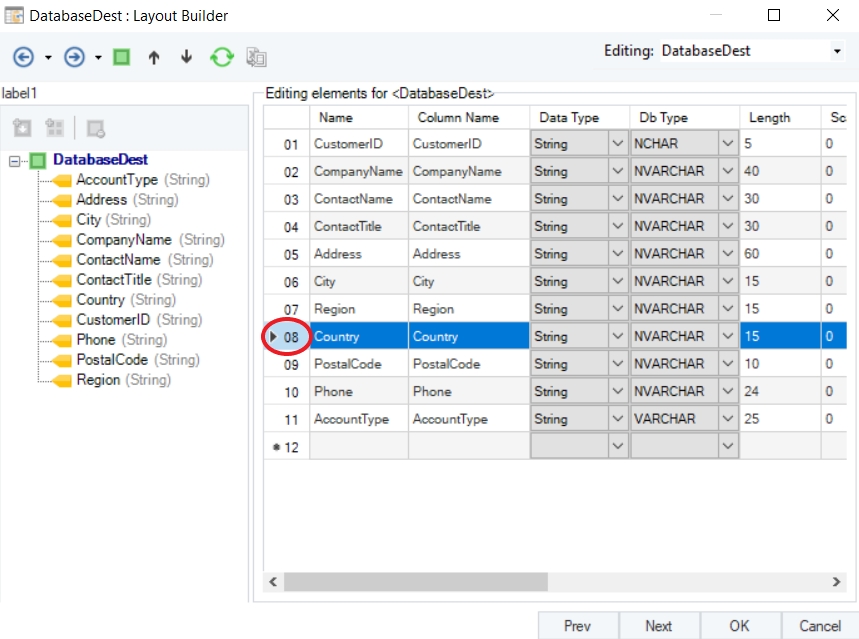
Task: Click the green refresh arrows icon
Action: click(x=221, y=57)
